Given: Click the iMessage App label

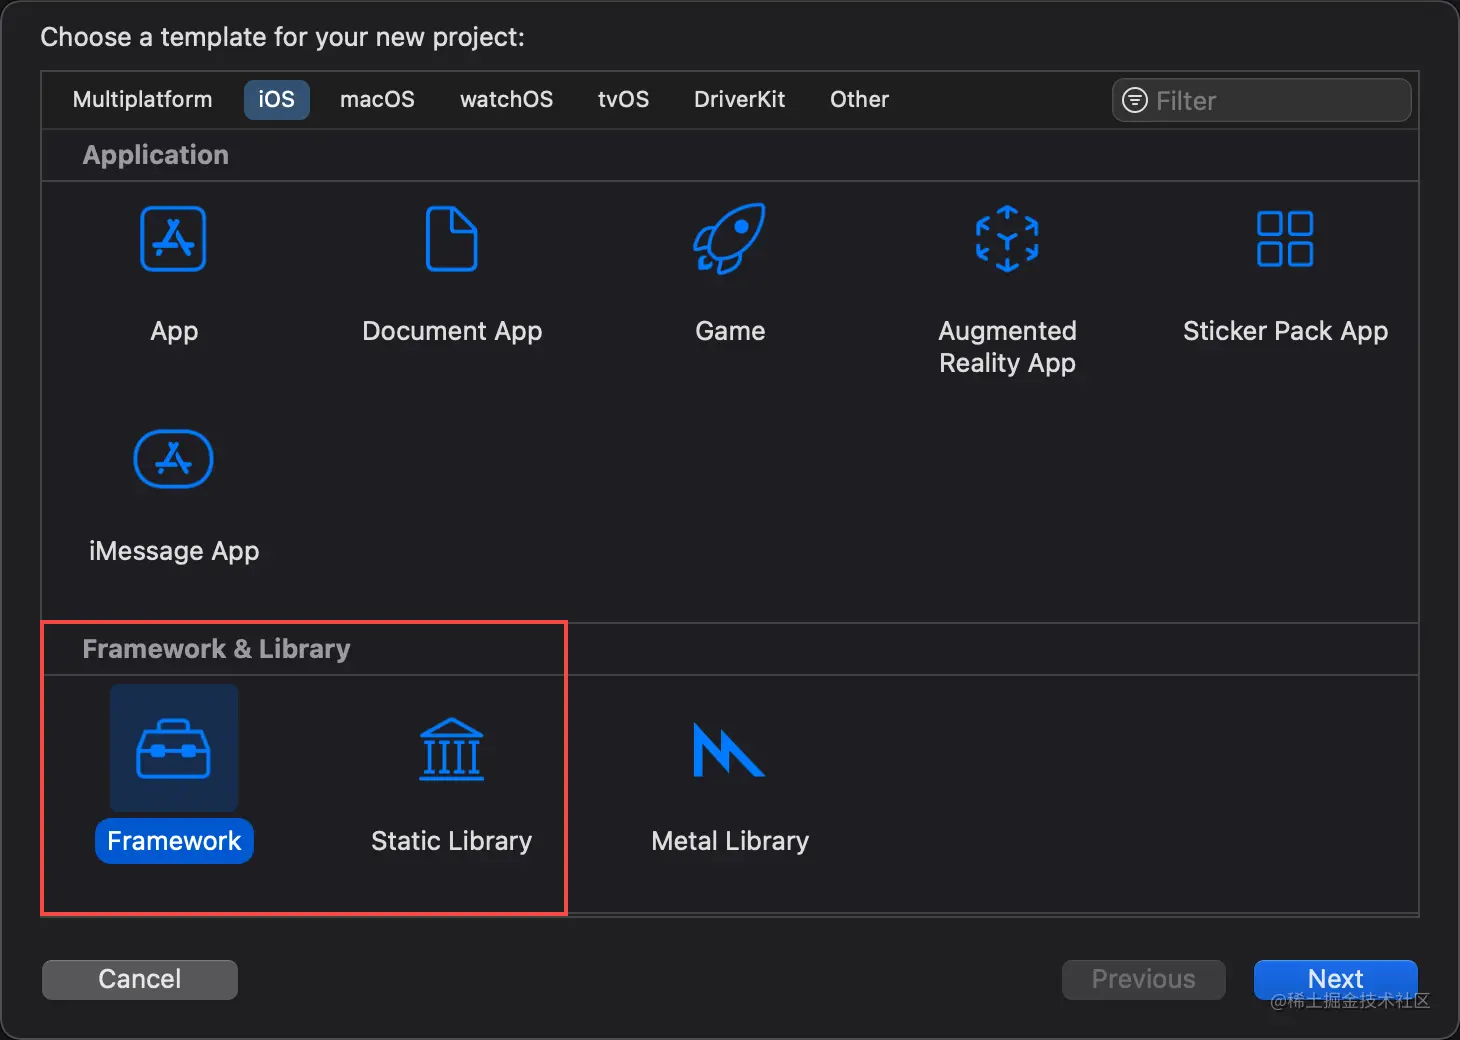Looking at the screenshot, I should pos(174,551).
